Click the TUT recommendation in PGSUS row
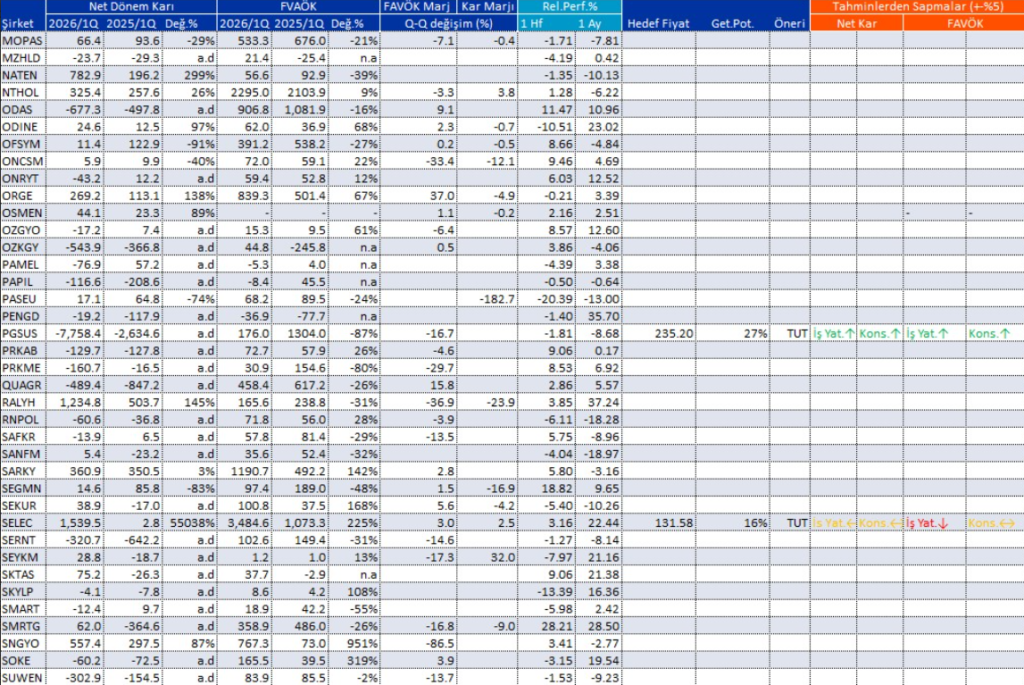Viewport: 1024px width, 685px height. click(x=797, y=334)
